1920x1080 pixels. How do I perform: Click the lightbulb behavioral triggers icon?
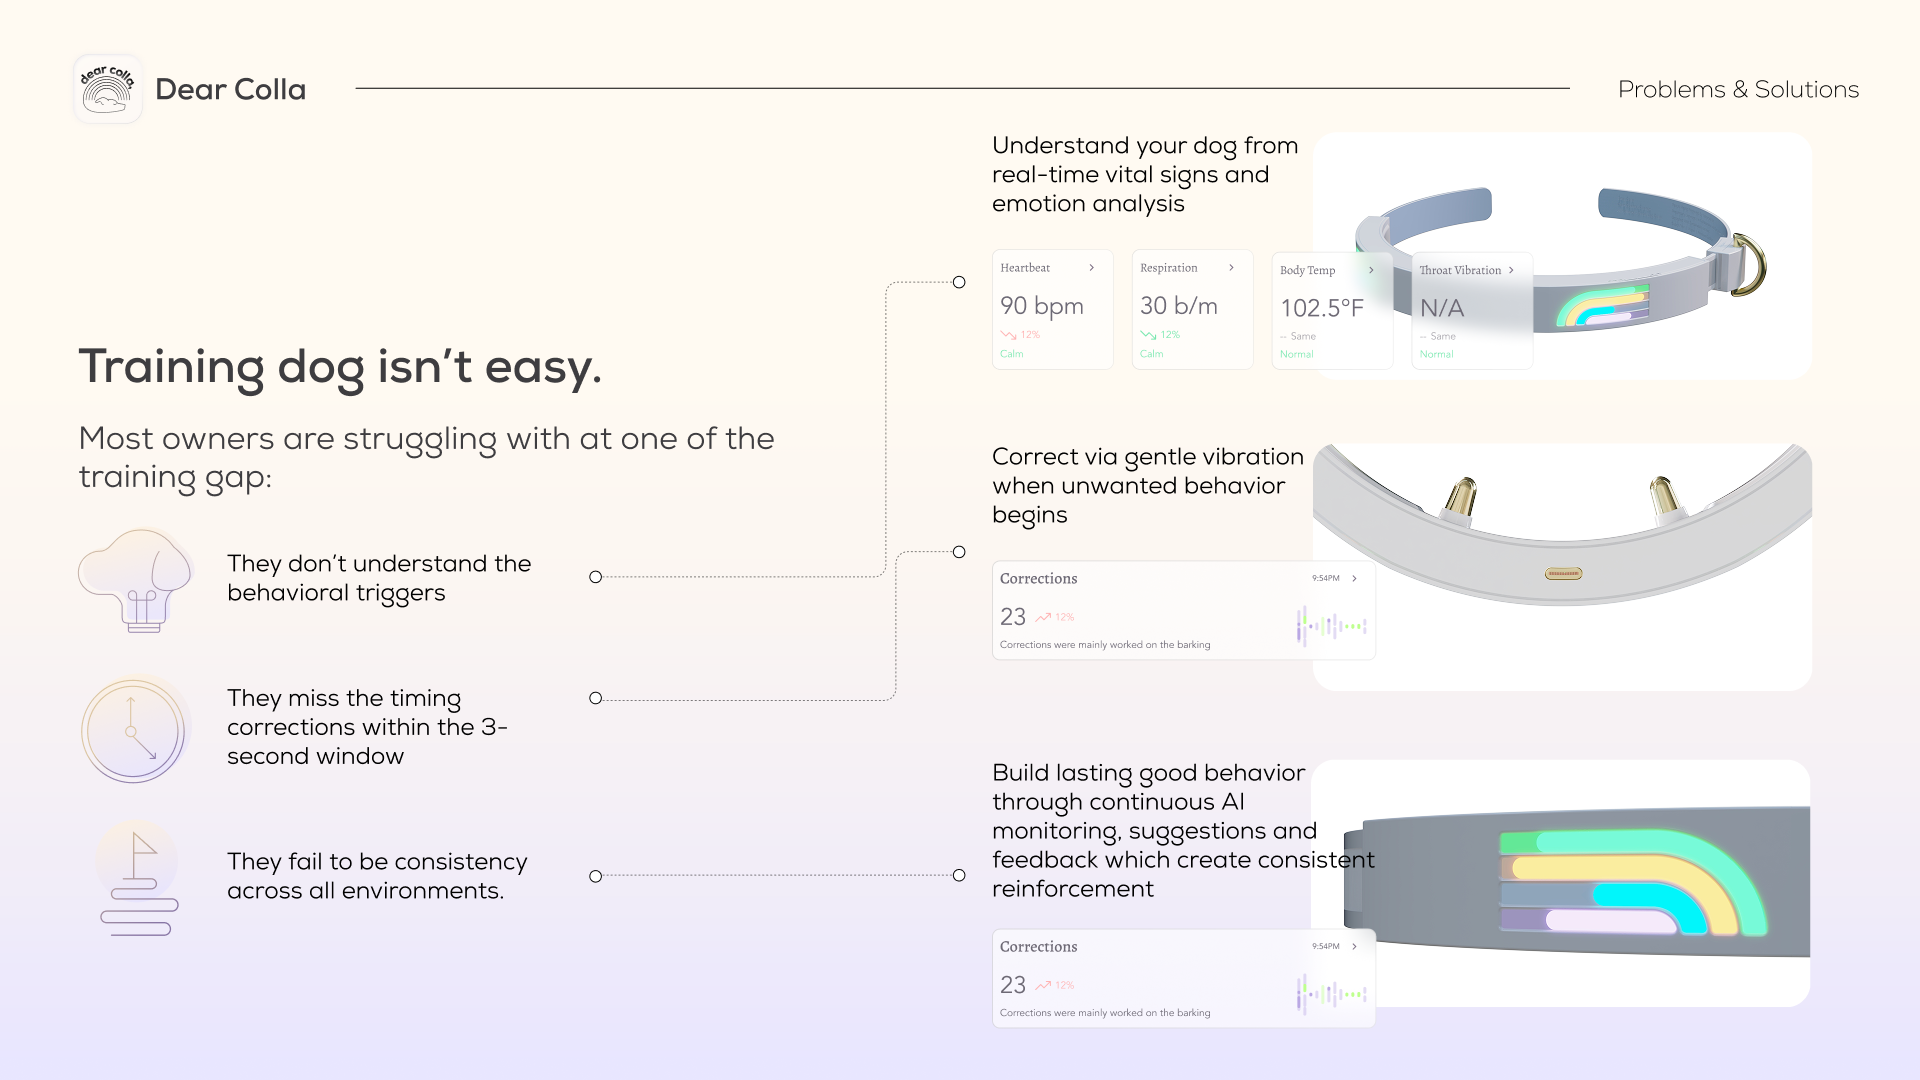pyautogui.click(x=136, y=580)
